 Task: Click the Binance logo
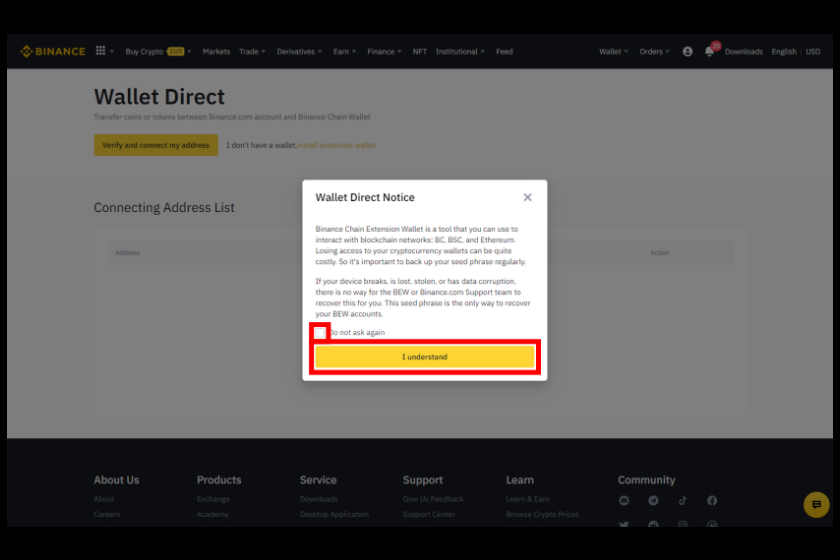pos(52,51)
